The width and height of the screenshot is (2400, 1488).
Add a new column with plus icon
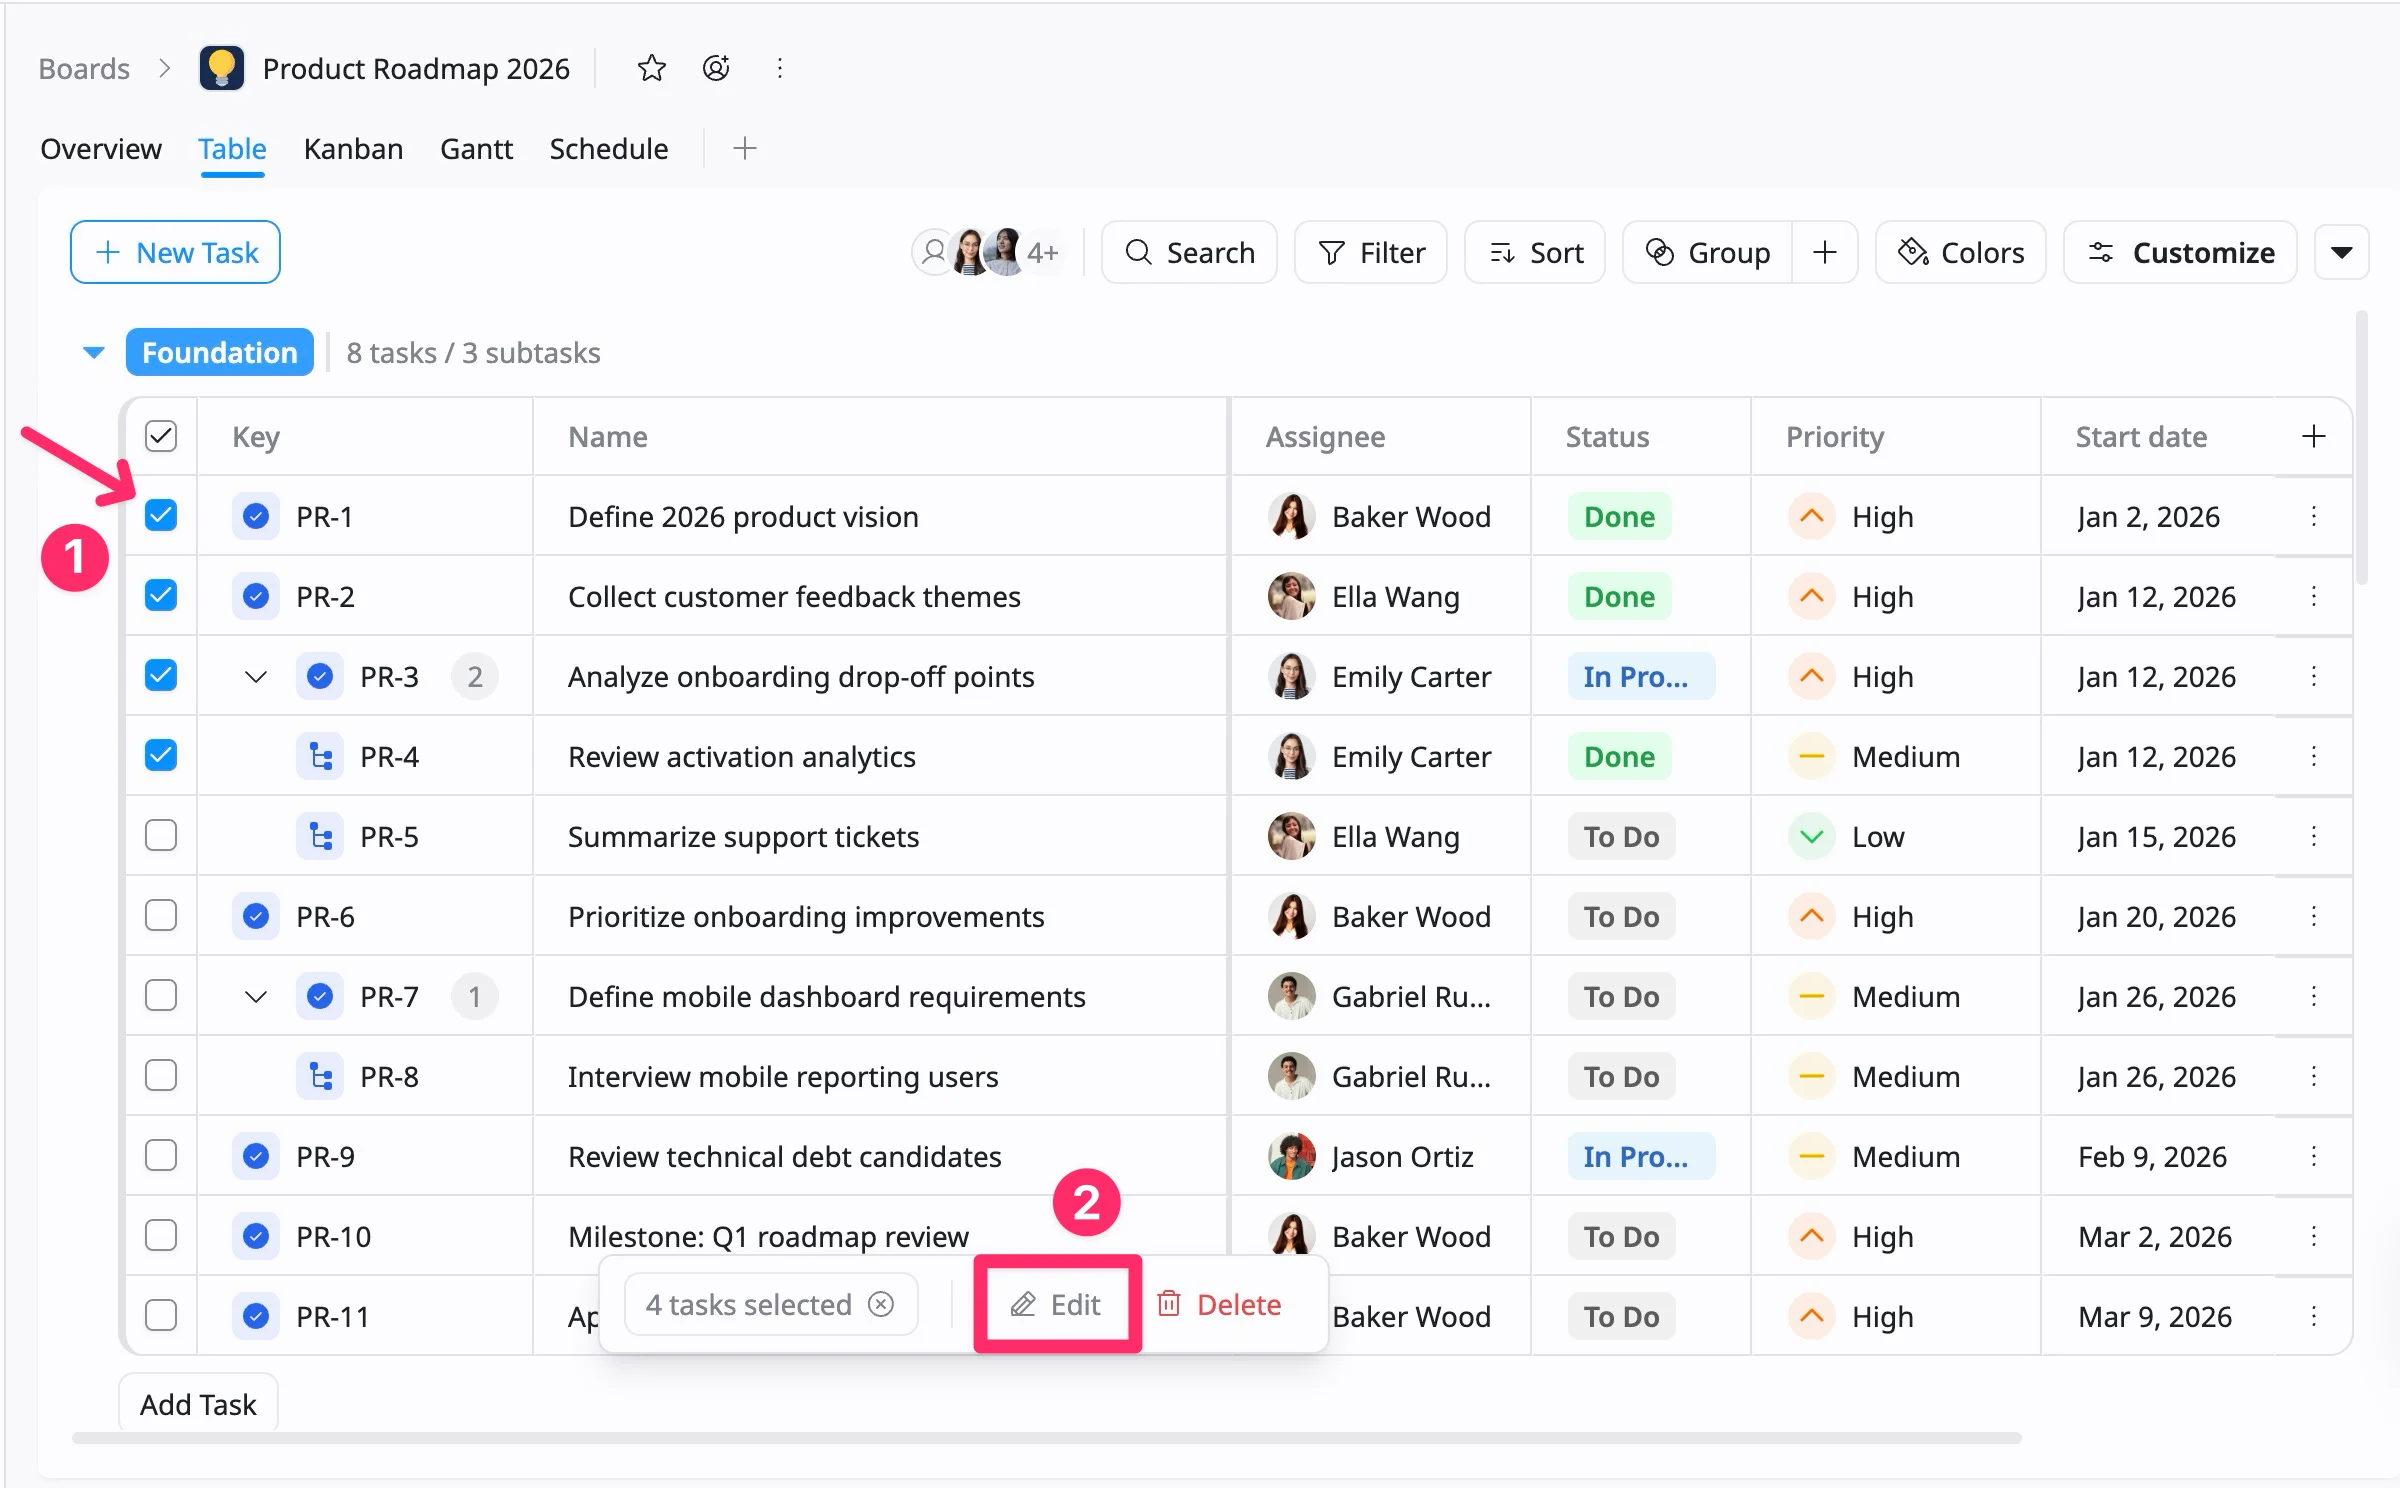[x=2313, y=436]
